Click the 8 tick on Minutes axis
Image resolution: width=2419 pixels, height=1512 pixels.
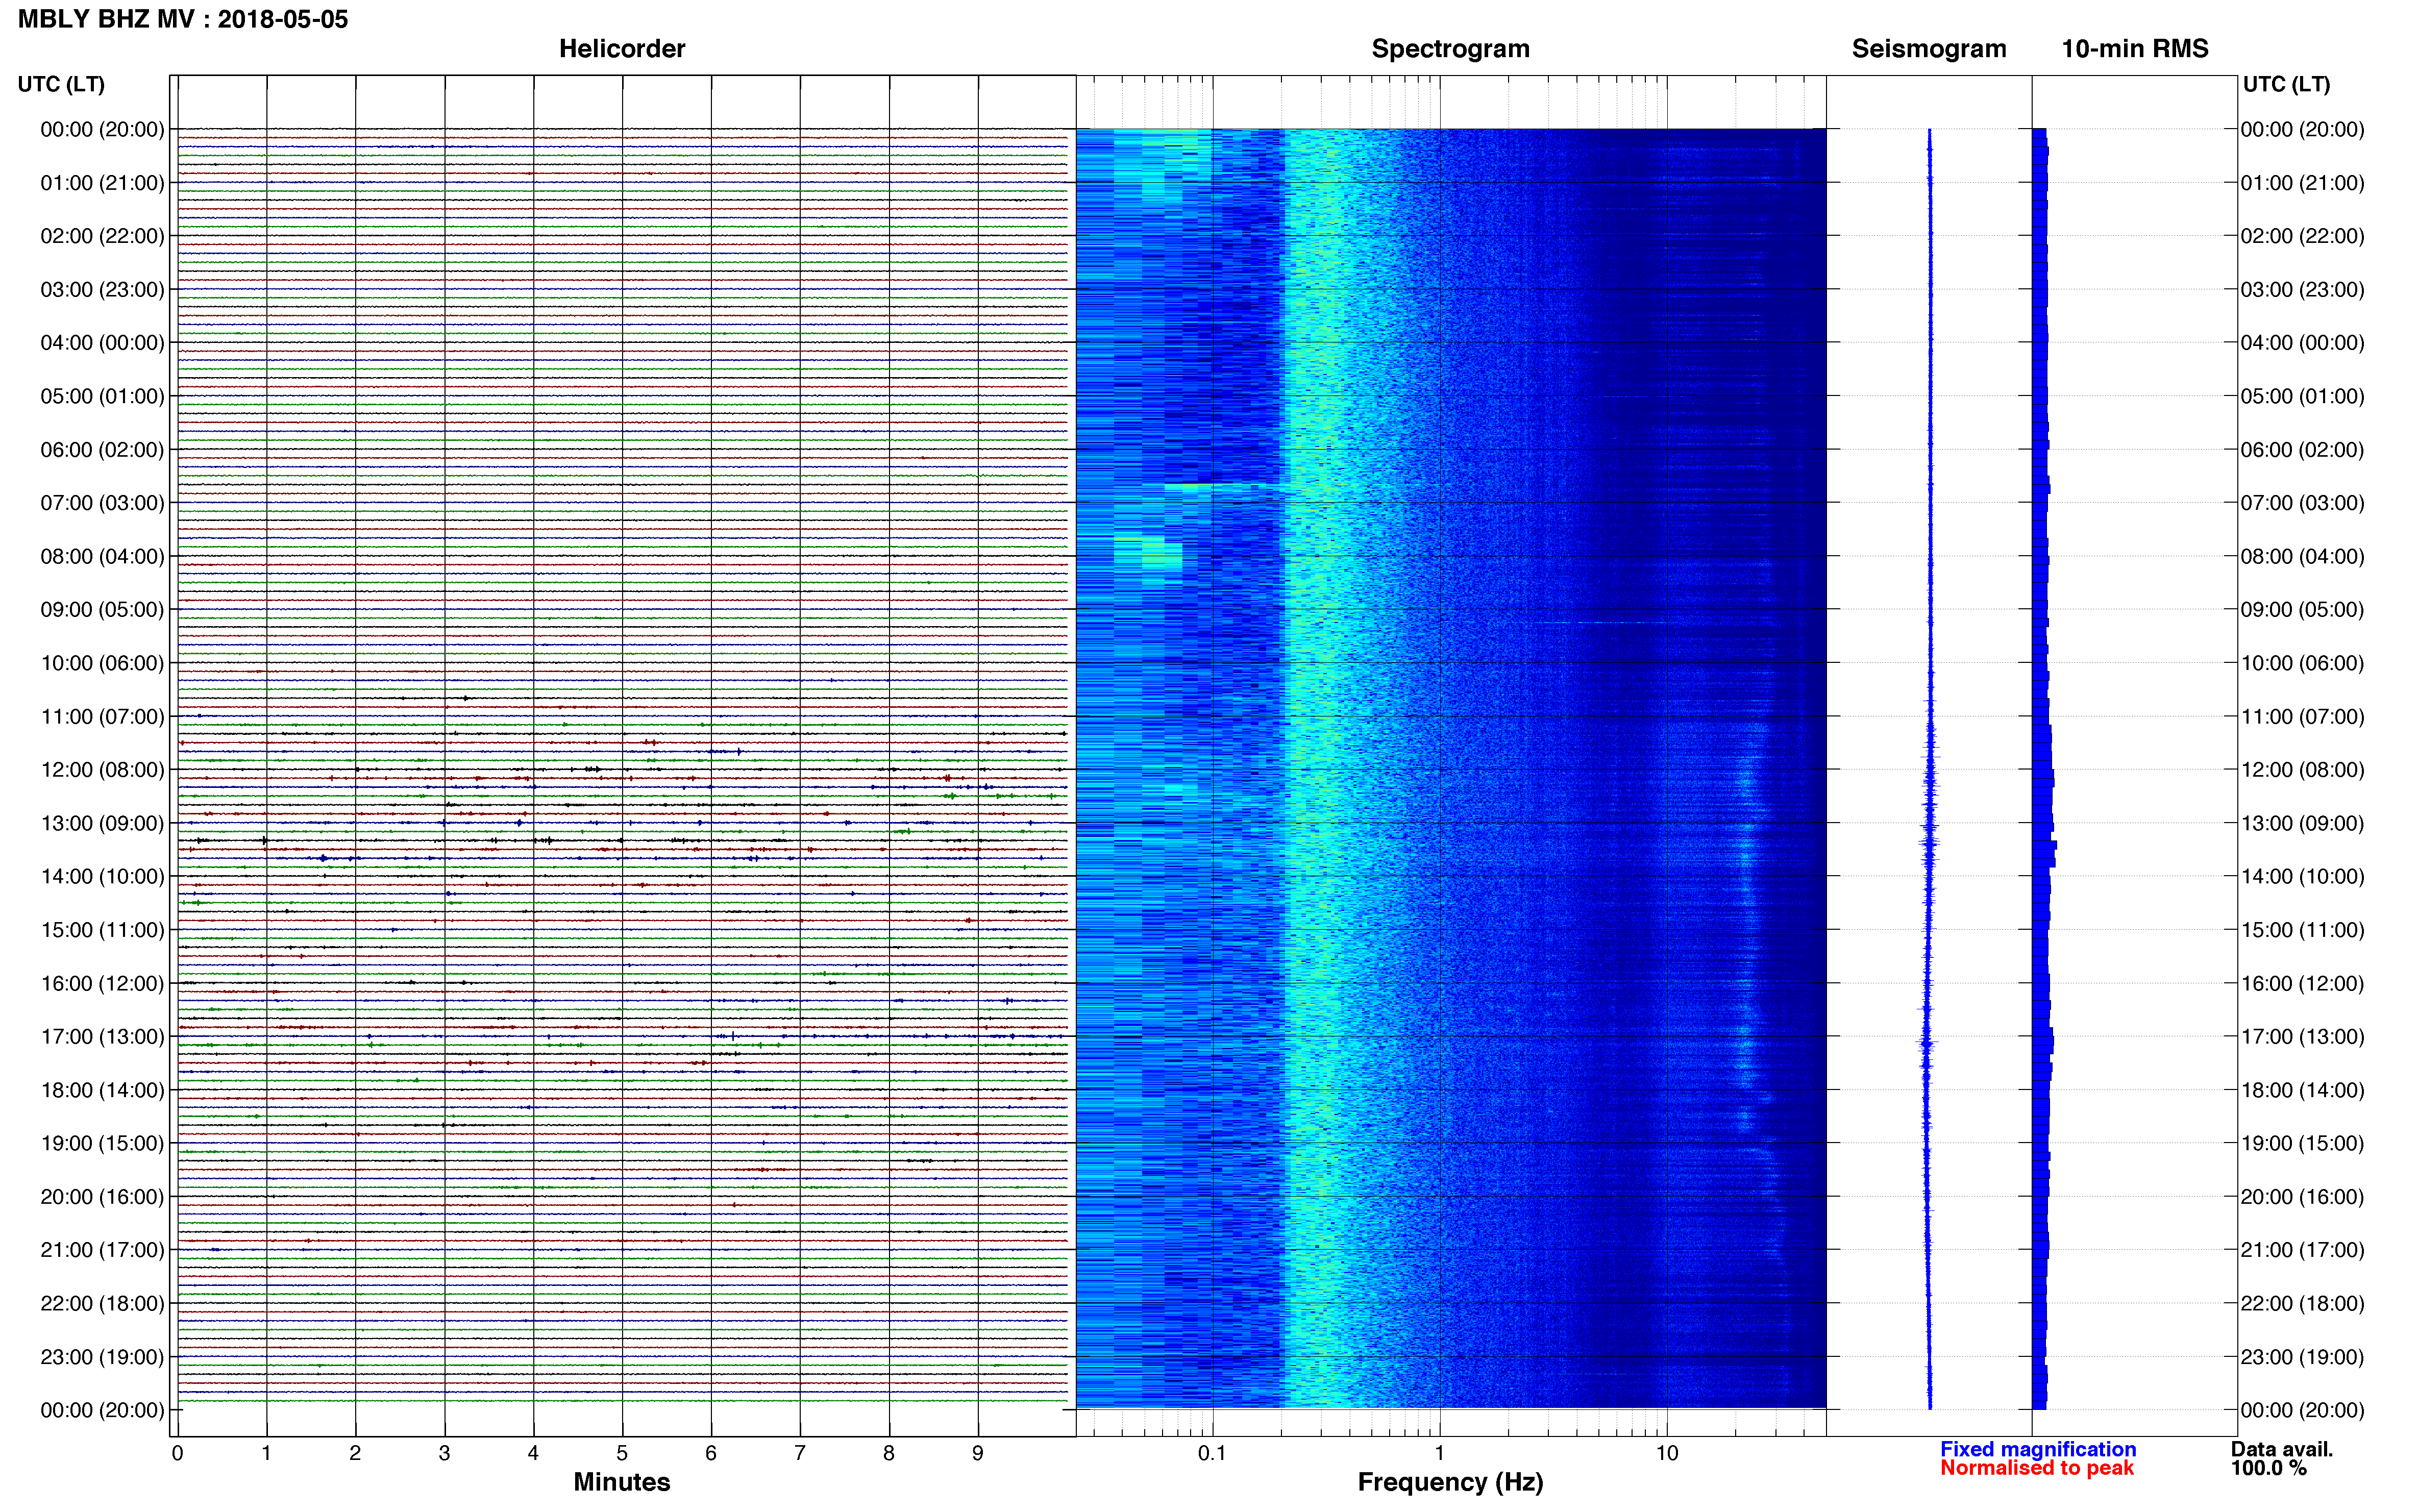click(x=889, y=1453)
